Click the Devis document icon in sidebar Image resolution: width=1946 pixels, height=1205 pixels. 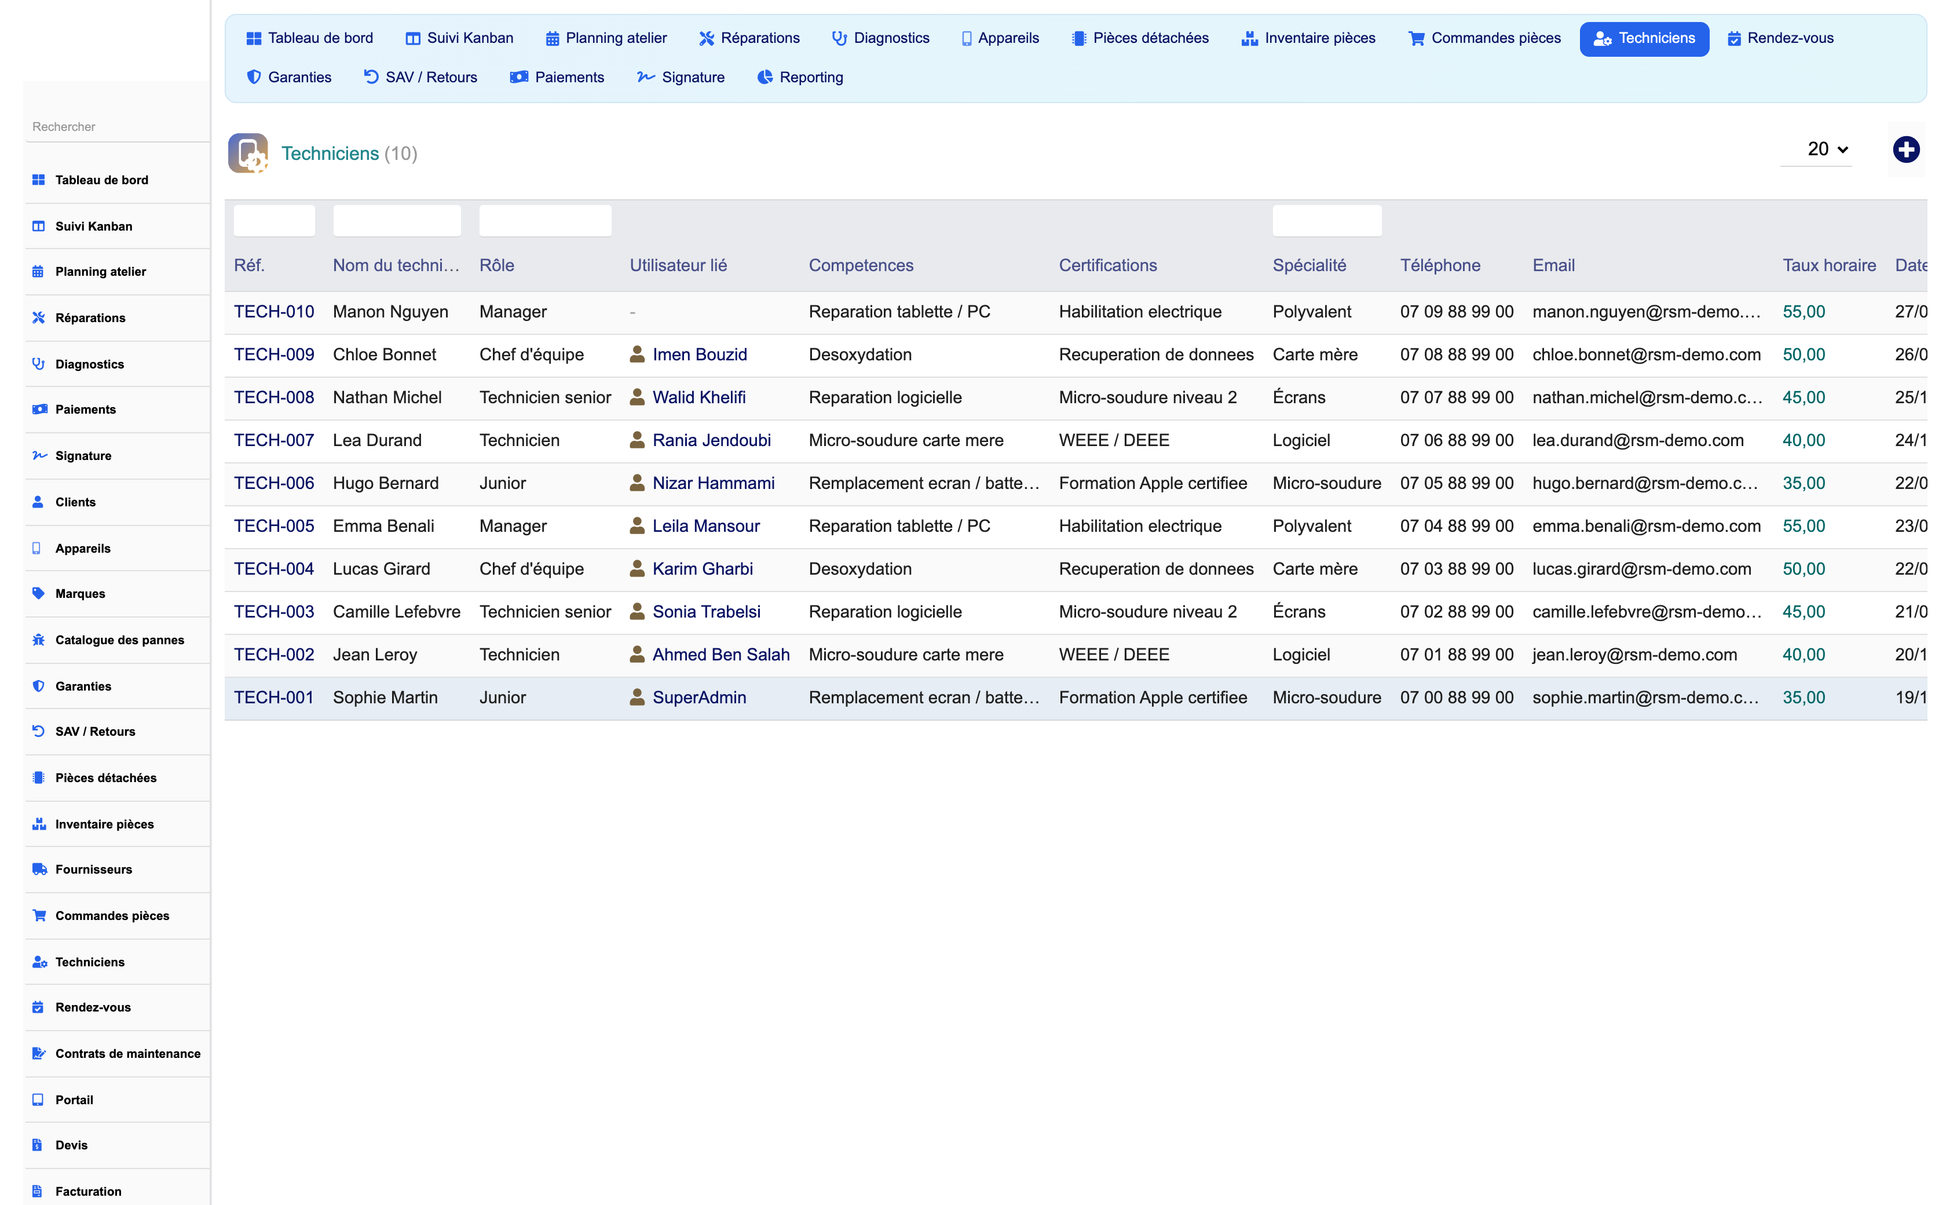coord(37,1145)
